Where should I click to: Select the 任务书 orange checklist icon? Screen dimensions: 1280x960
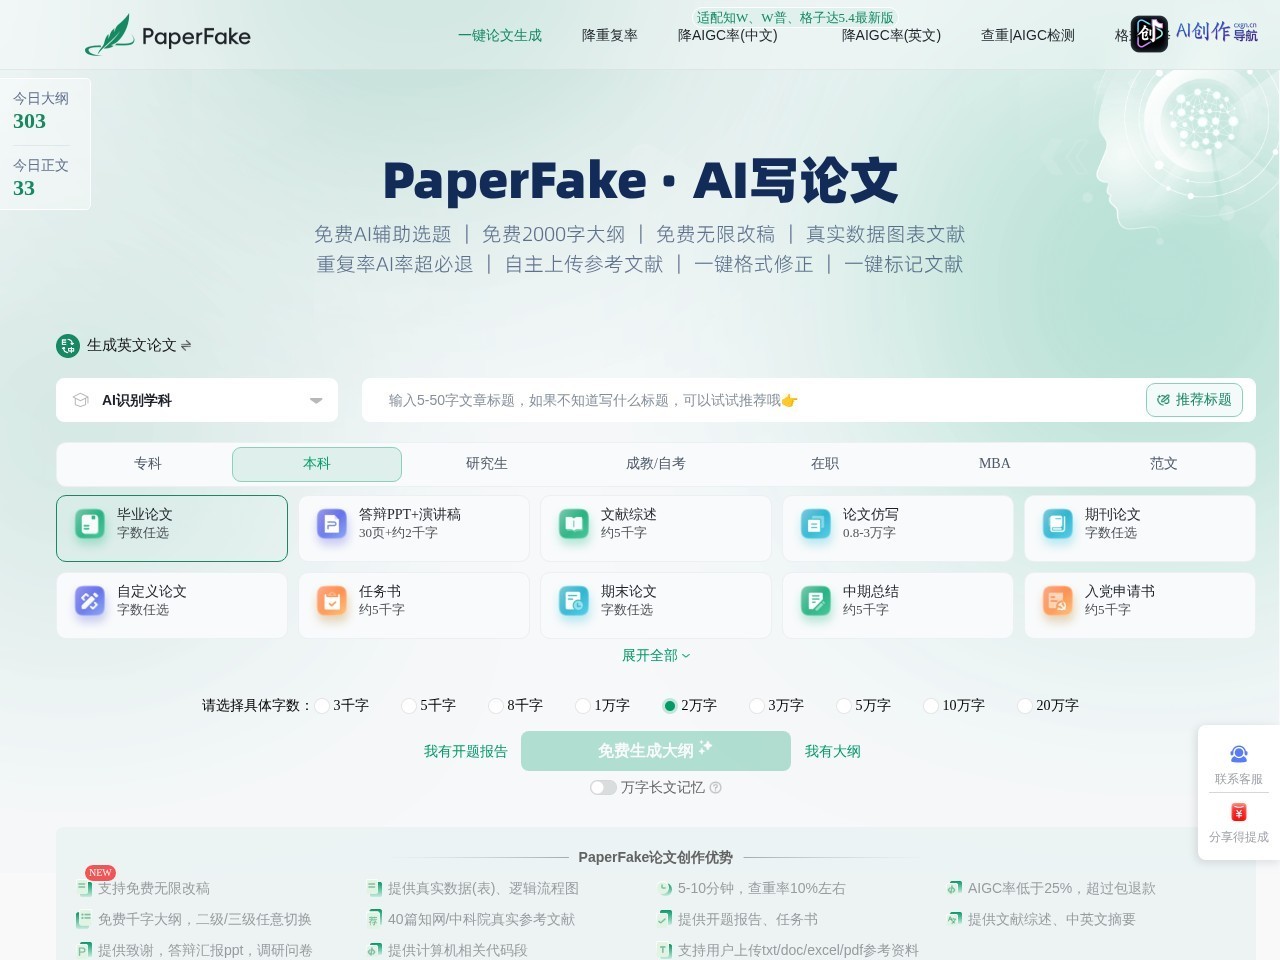332,600
